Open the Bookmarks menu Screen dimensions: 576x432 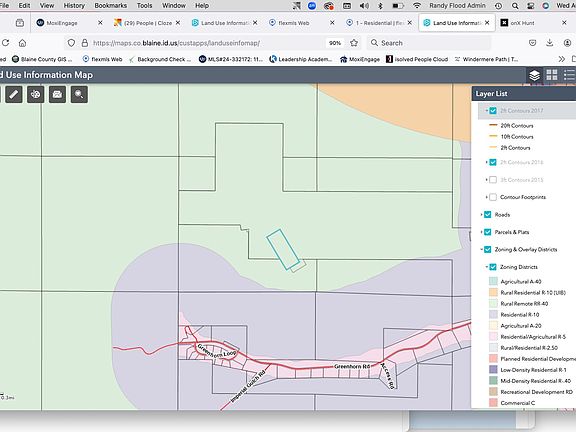[x=111, y=6]
